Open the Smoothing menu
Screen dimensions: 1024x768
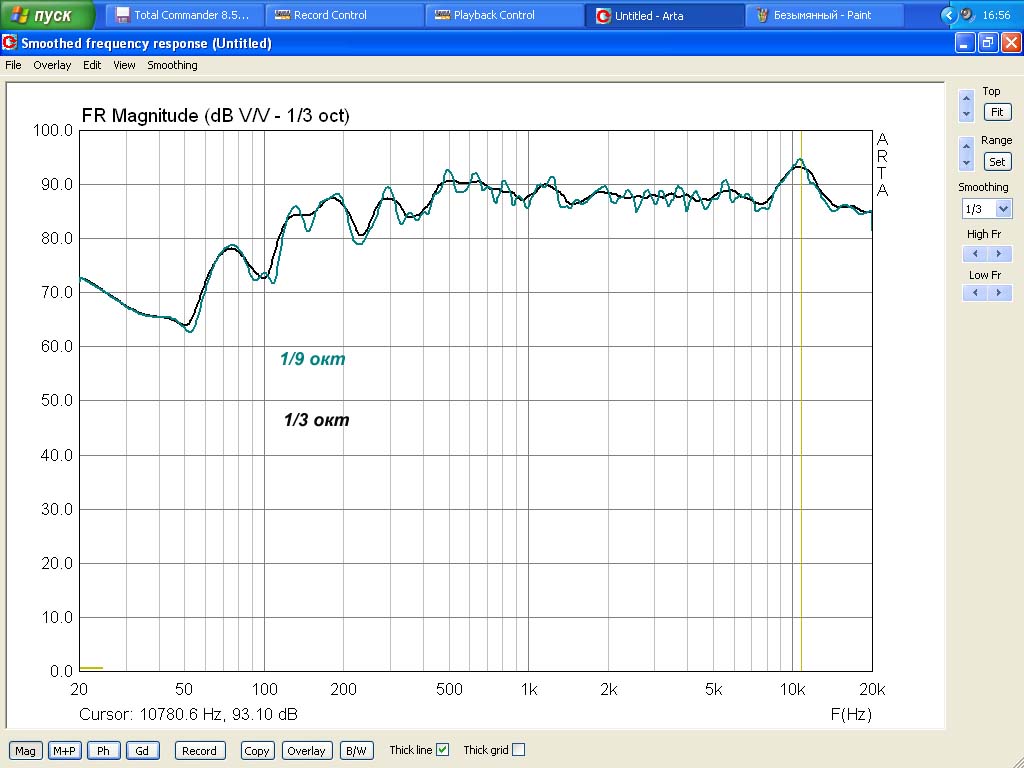coord(172,65)
